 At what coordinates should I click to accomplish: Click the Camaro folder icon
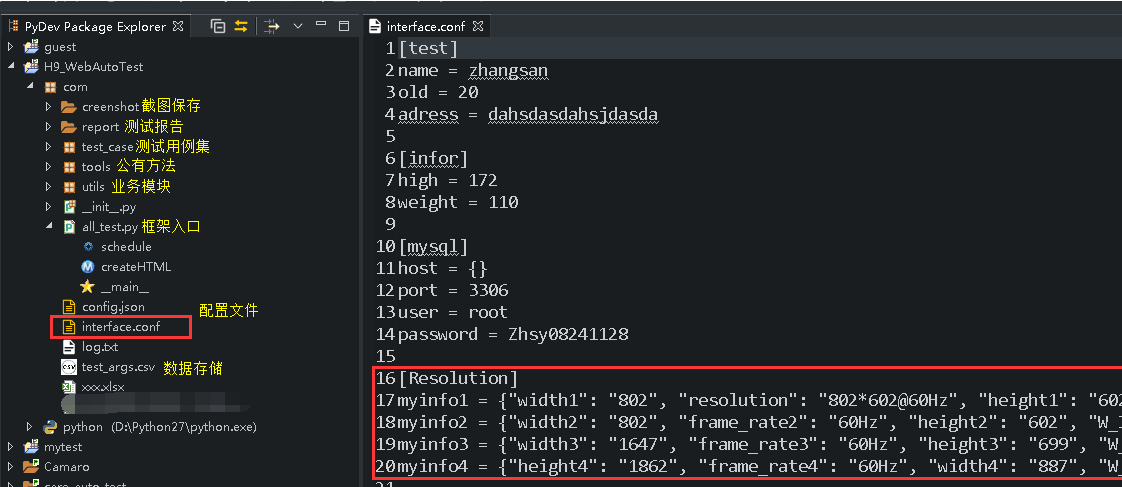(x=31, y=467)
